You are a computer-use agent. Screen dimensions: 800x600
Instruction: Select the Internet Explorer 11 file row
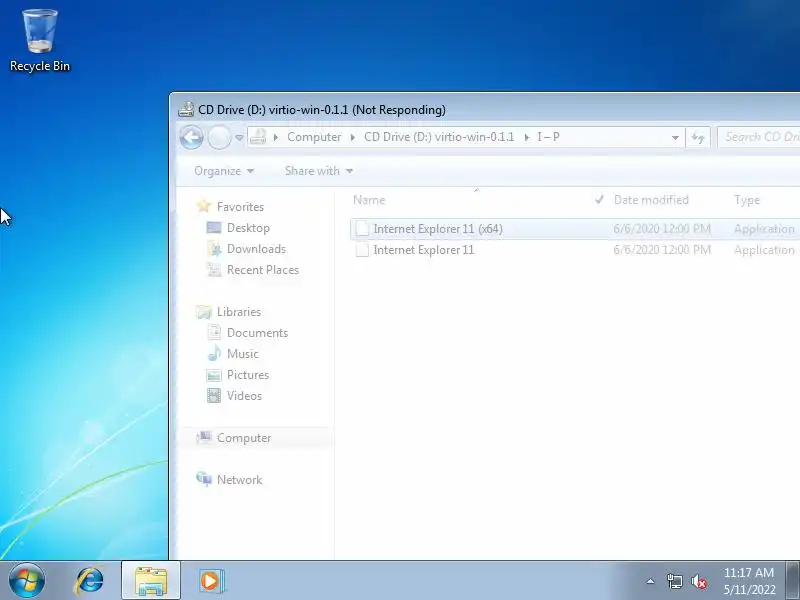[575, 250]
